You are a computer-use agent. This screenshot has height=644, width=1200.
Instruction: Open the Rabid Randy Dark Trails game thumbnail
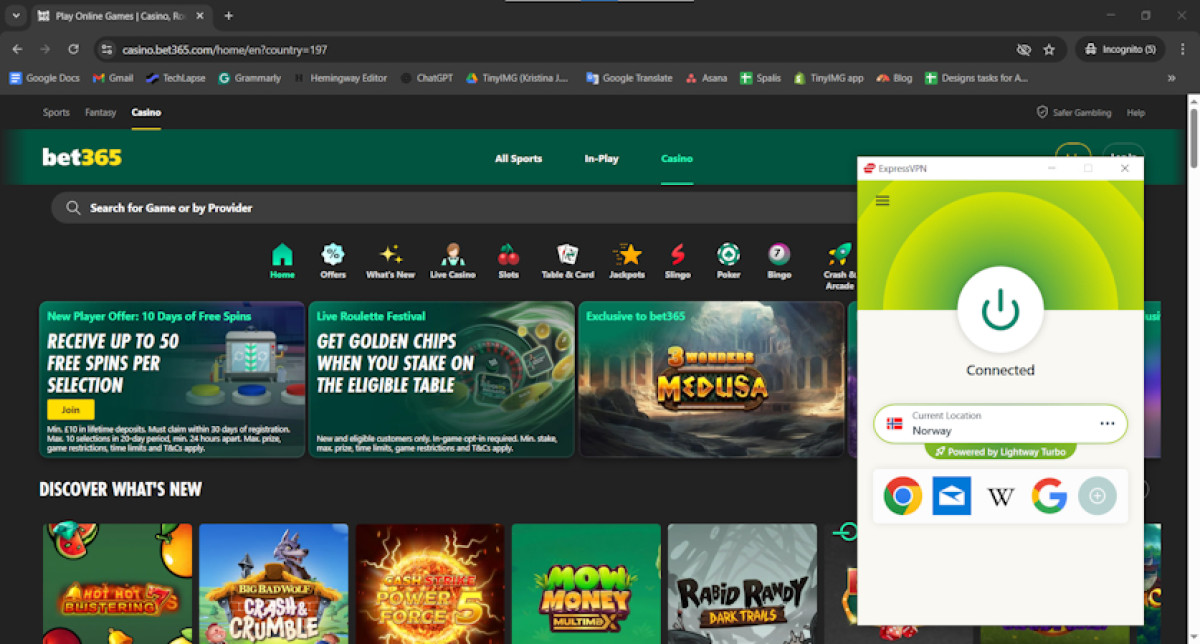tap(742, 584)
